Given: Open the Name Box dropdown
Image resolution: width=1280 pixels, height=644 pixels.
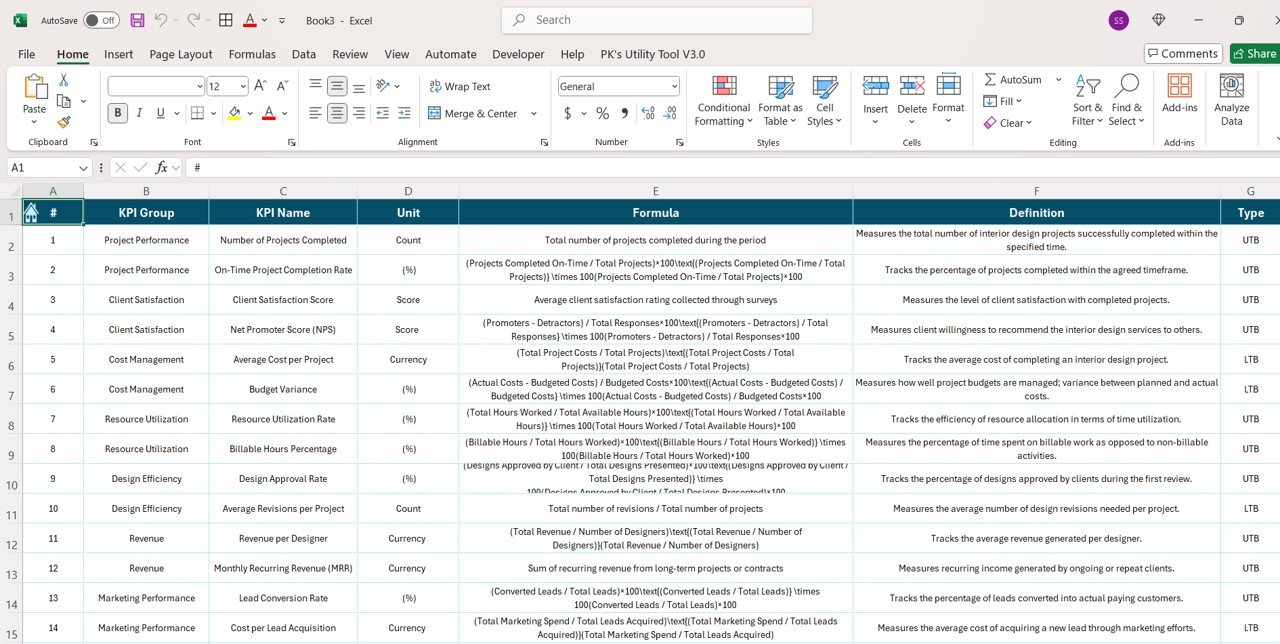Looking at the screenshot, I should point(84,167).
